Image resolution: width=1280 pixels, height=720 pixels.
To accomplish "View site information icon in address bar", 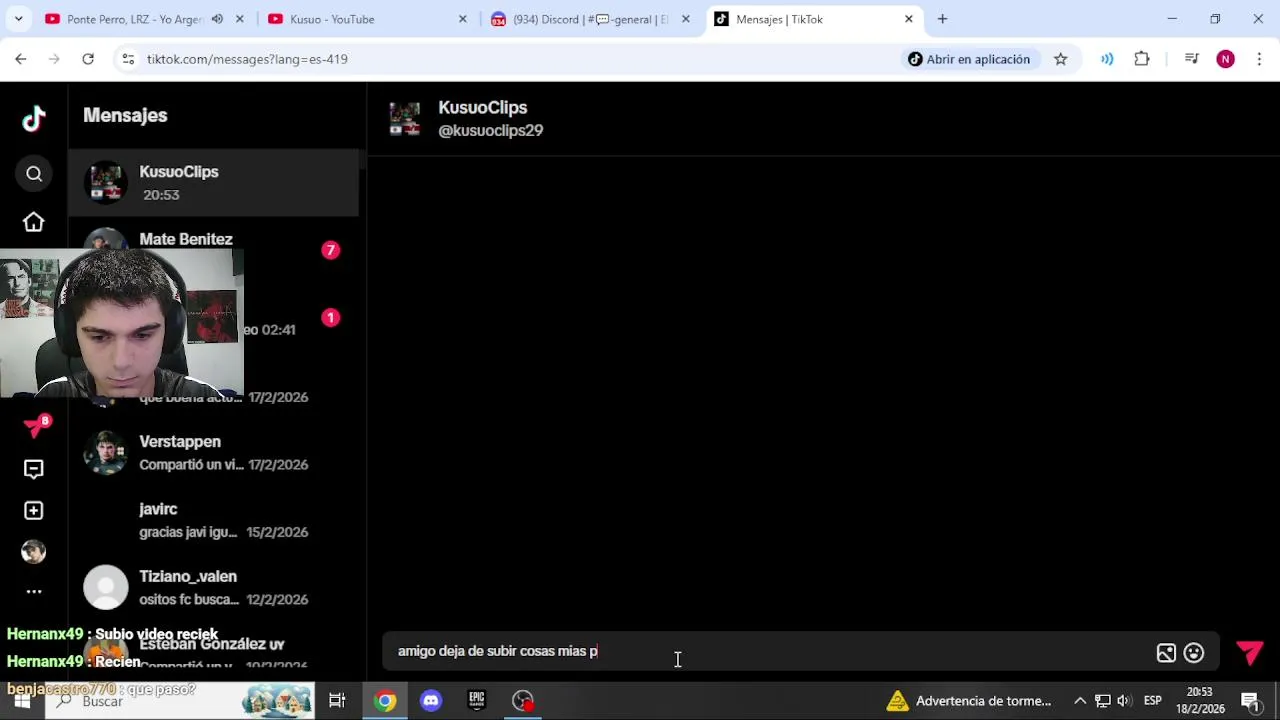I will tap(128, 59).
